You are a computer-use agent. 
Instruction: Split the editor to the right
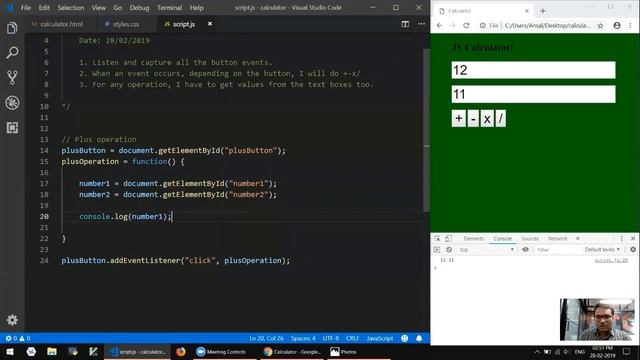(405, 24)
